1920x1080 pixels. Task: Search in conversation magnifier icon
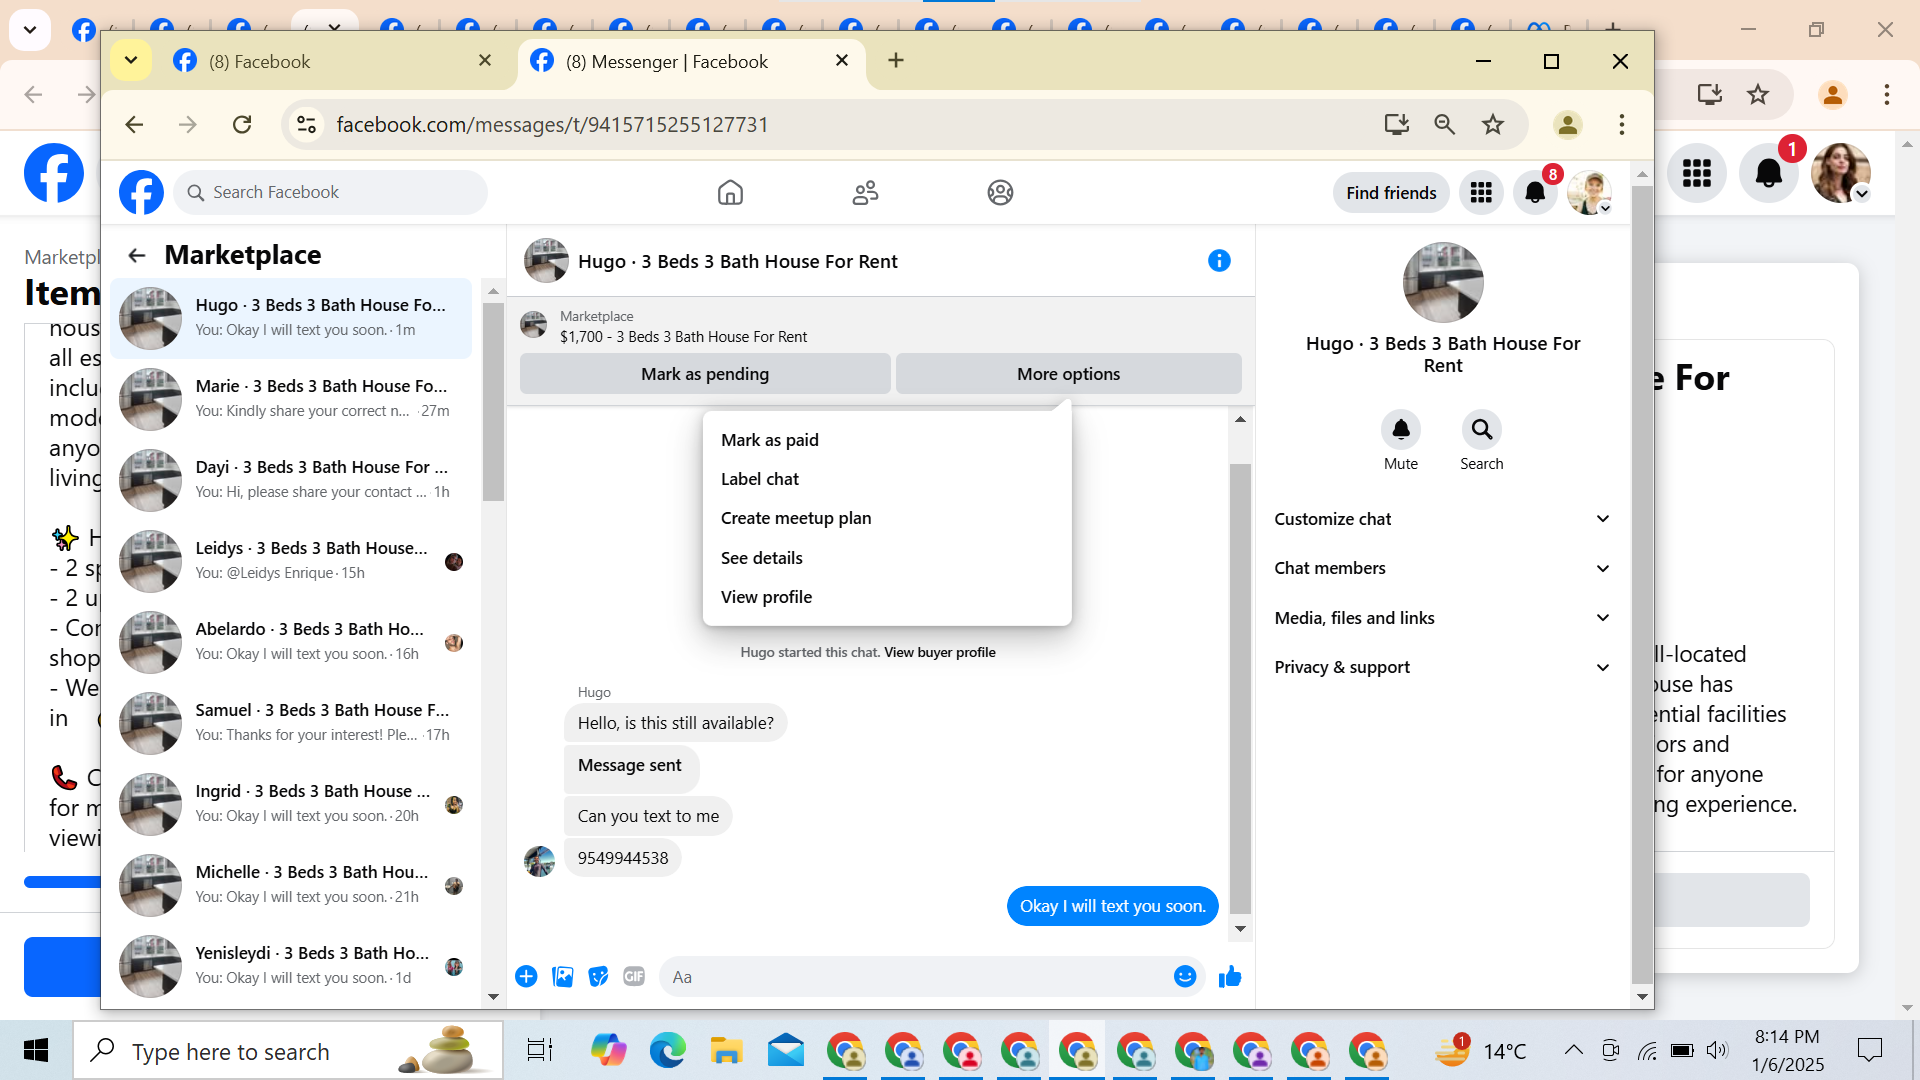click(x=1481, y=430)
